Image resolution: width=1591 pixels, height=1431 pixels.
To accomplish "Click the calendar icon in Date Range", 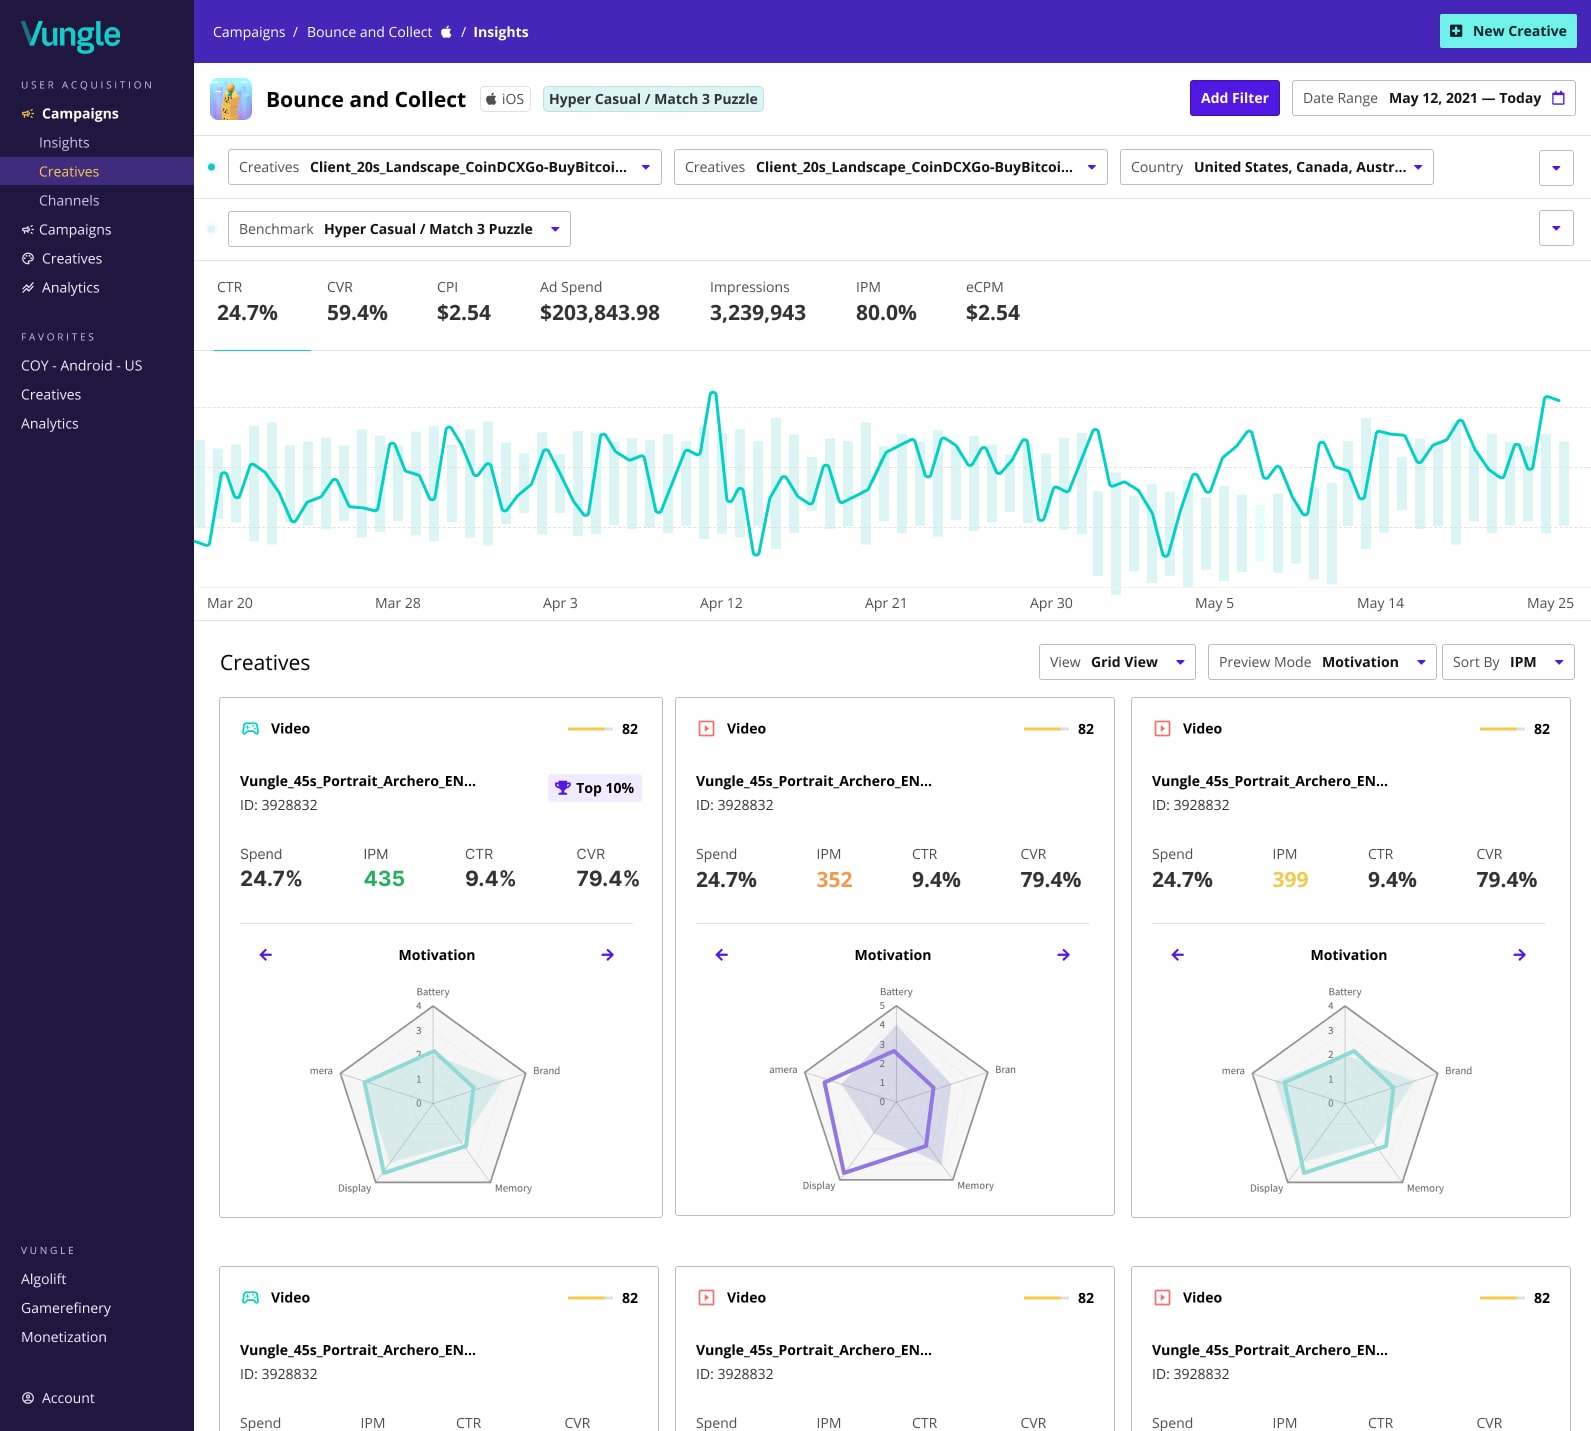I will click(x=1558, y=98).
